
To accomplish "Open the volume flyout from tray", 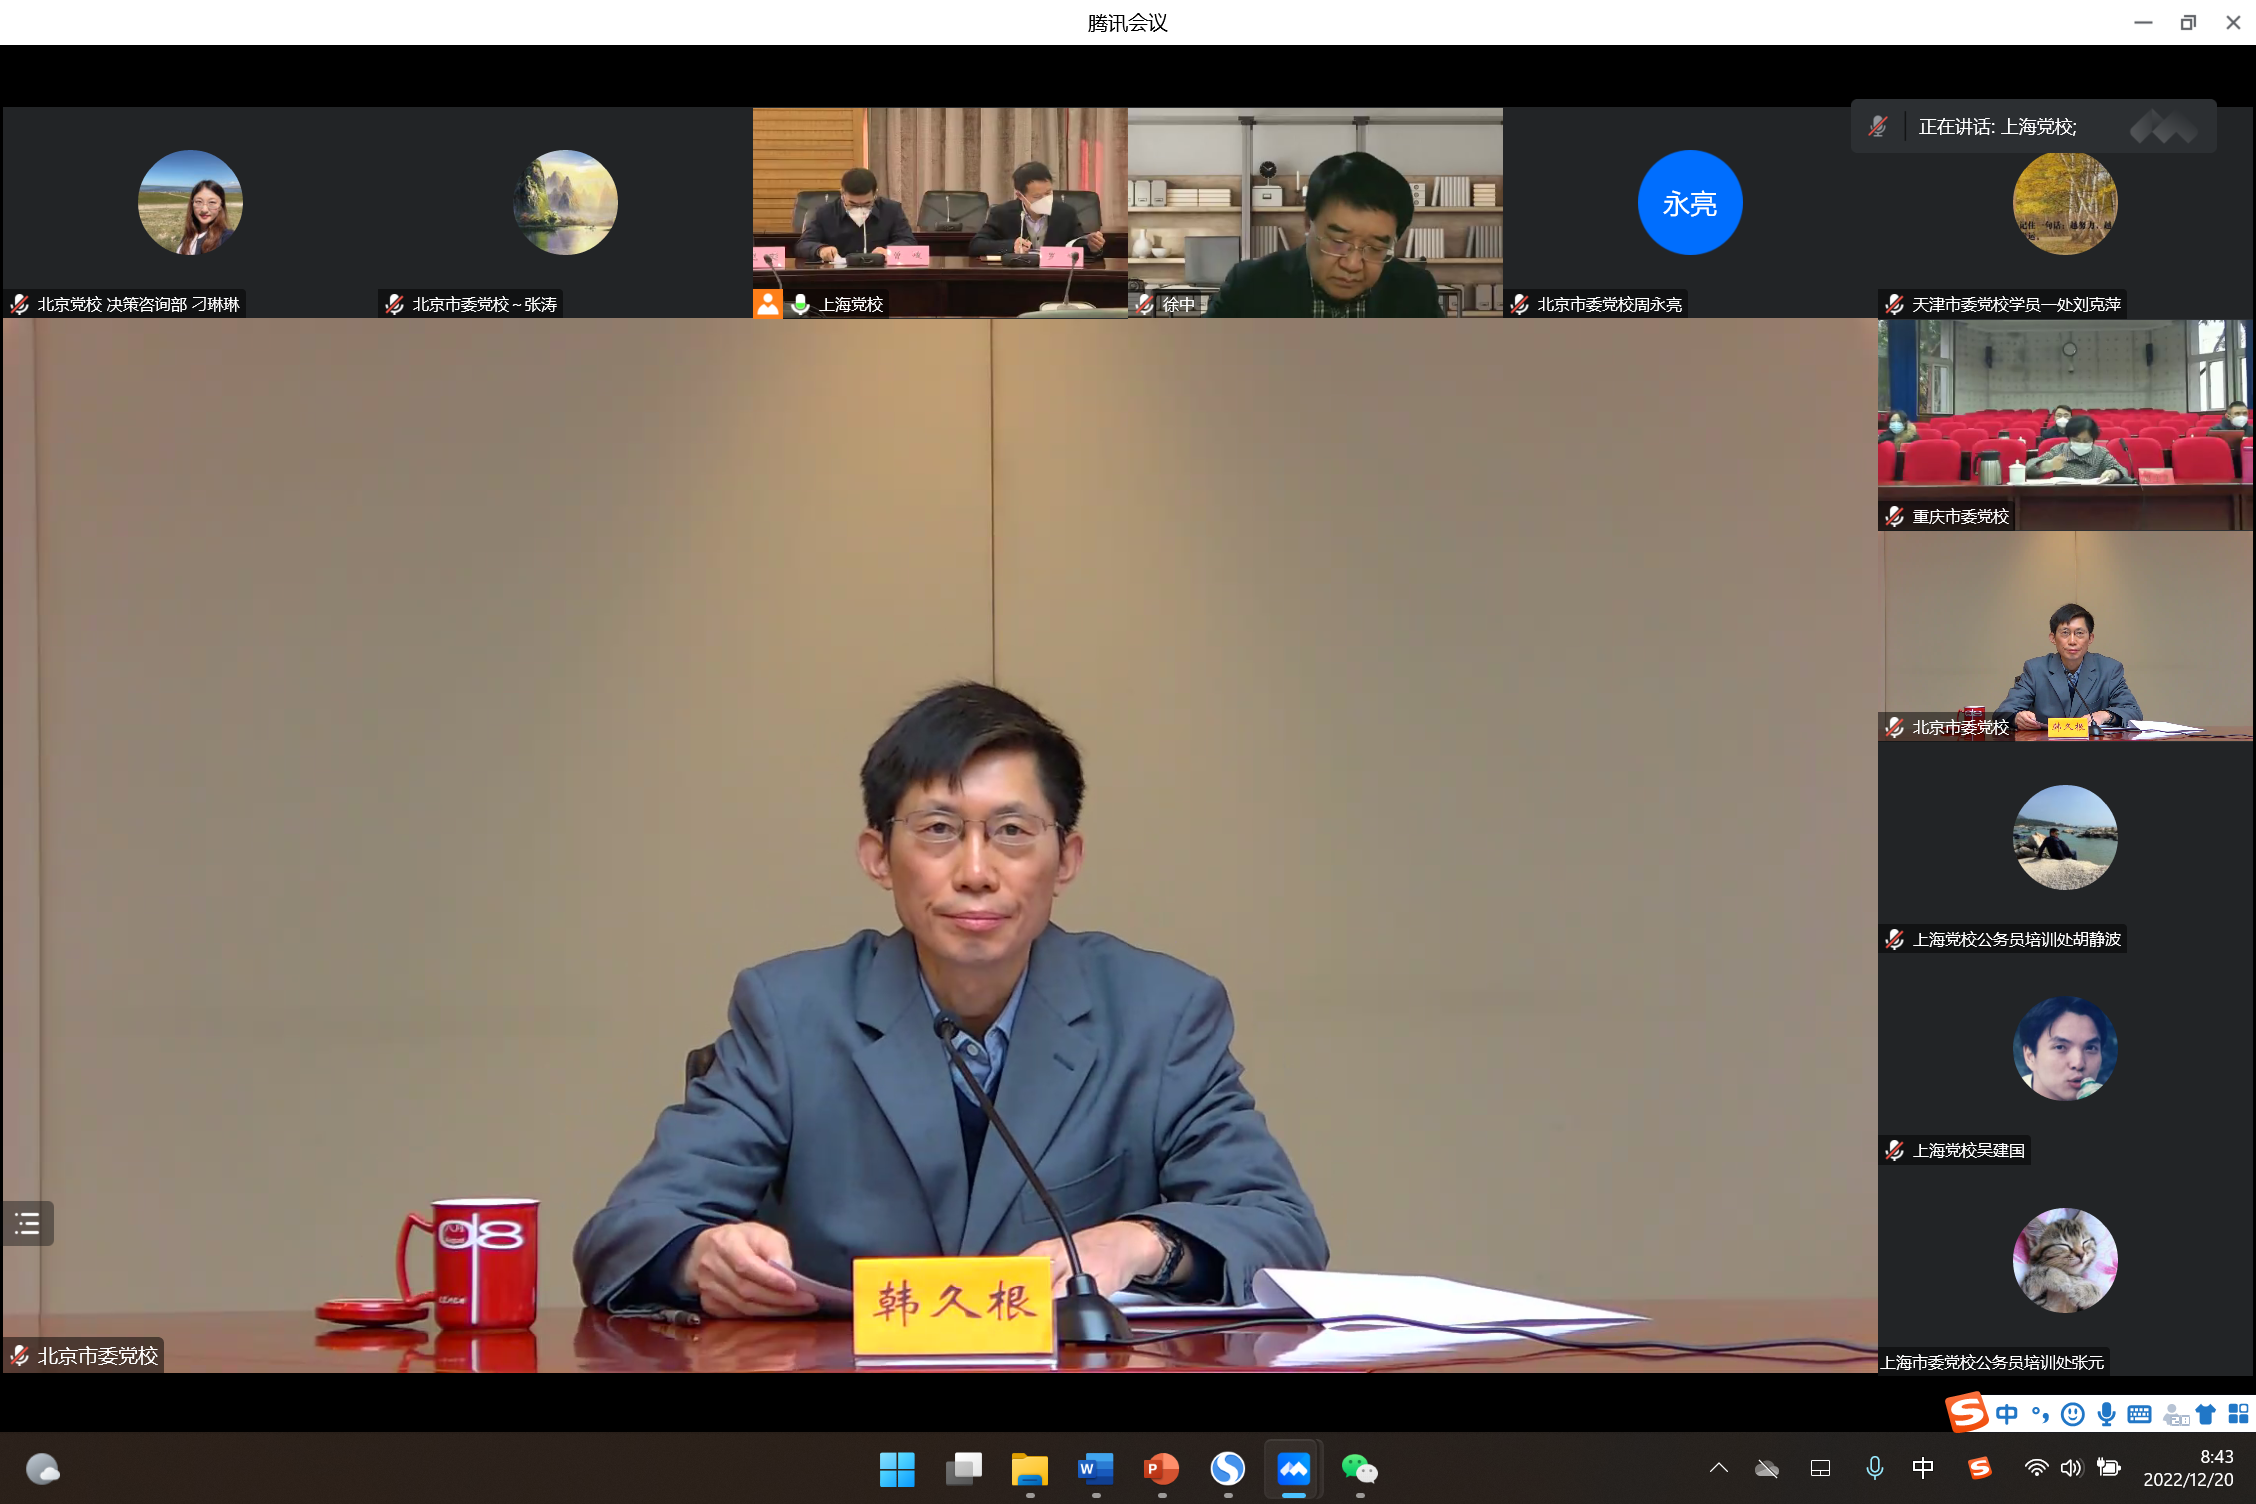I will [2071, 1468].
